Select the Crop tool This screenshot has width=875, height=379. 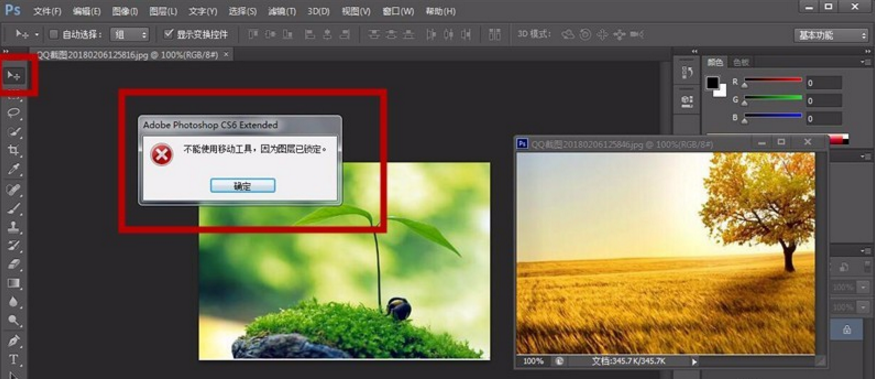13,150
